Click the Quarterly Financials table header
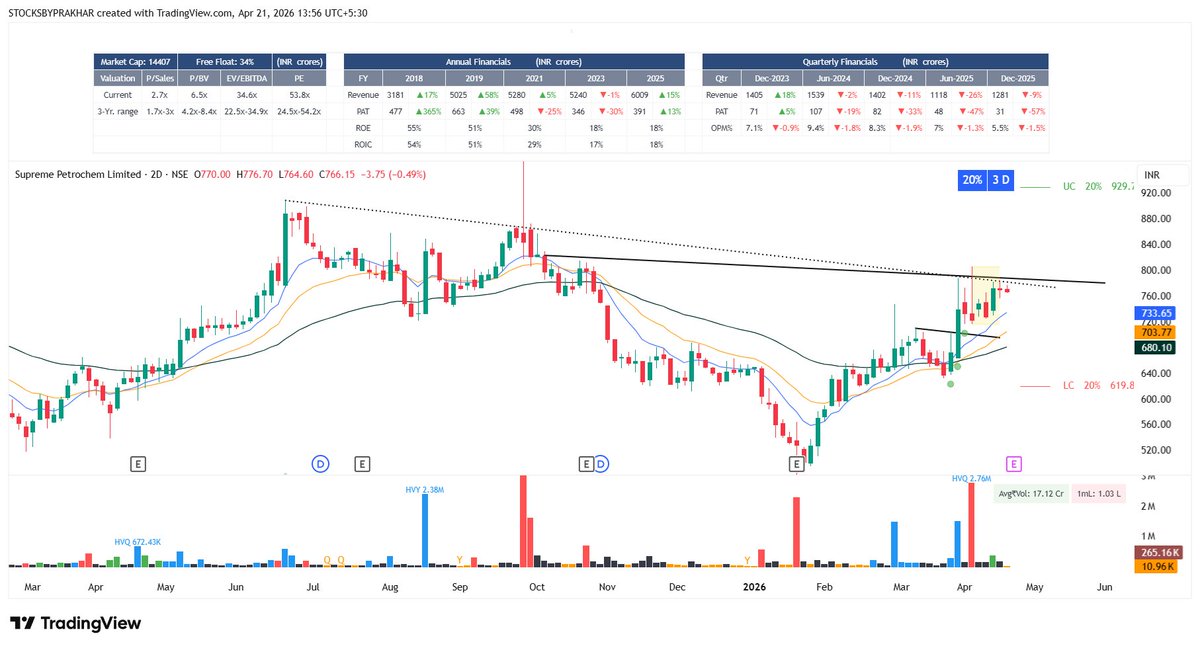This screenshot has height=648, width=1200. [876, 61]
